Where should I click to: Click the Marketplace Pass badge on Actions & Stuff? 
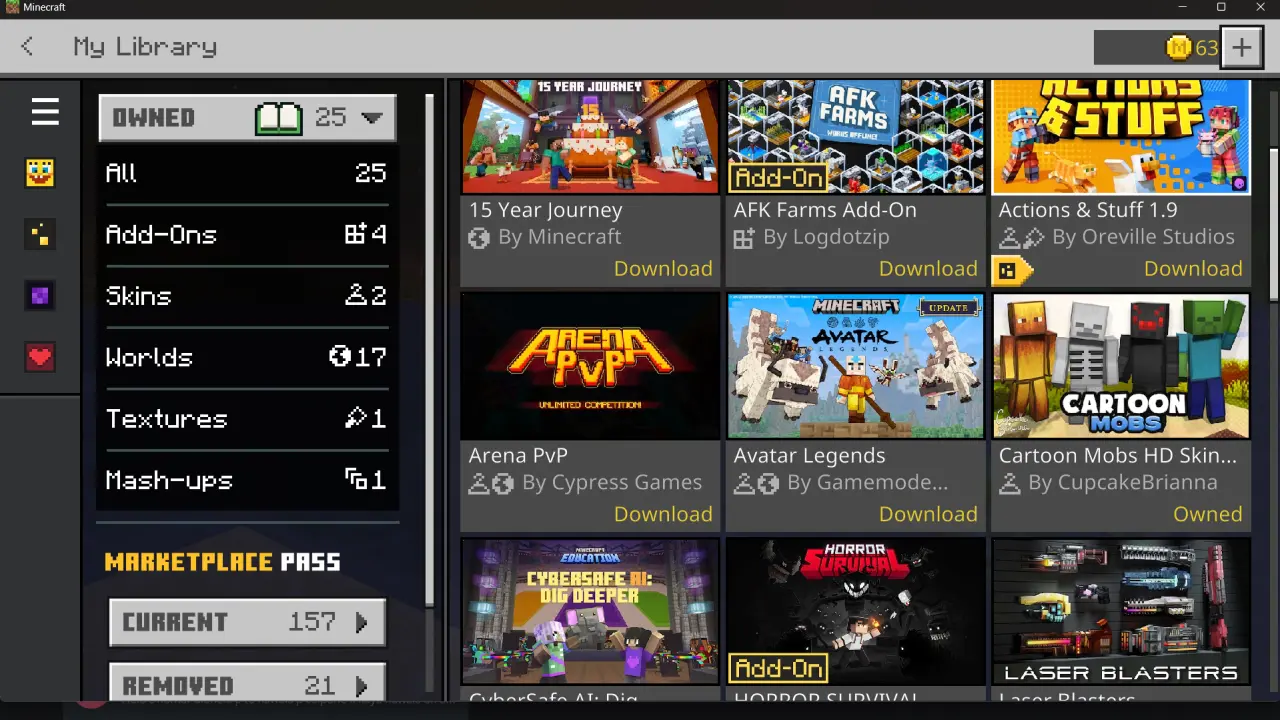(x=1010, y=270)
